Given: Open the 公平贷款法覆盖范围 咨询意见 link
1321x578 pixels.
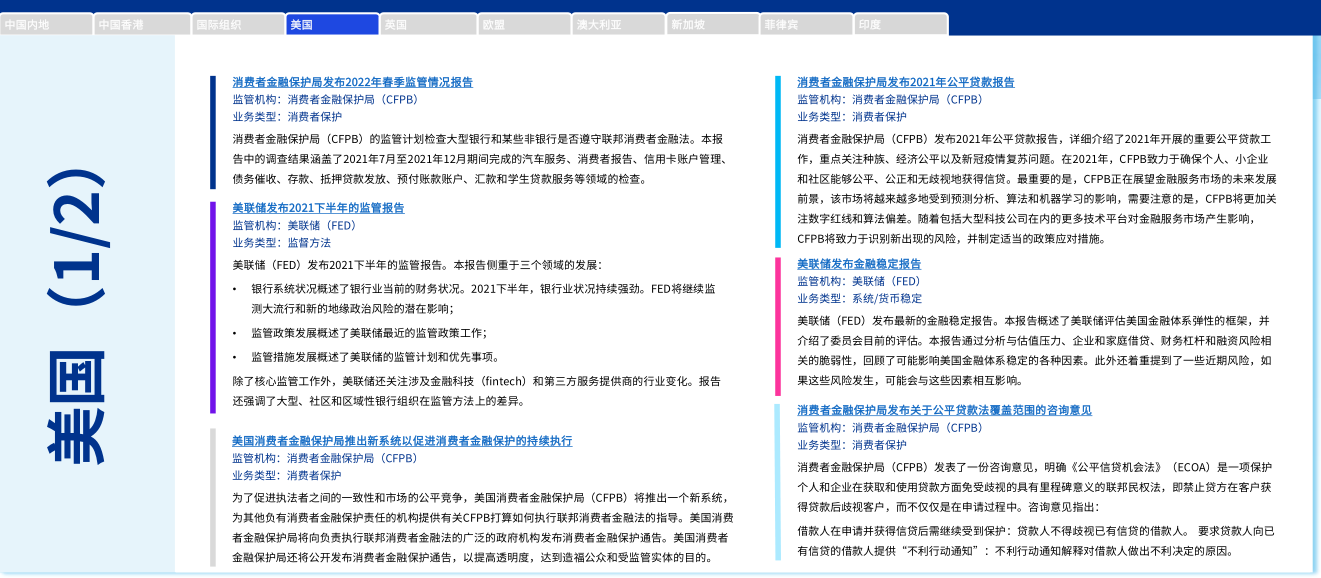Looking at the screenshot, I should tap(944, 410).
